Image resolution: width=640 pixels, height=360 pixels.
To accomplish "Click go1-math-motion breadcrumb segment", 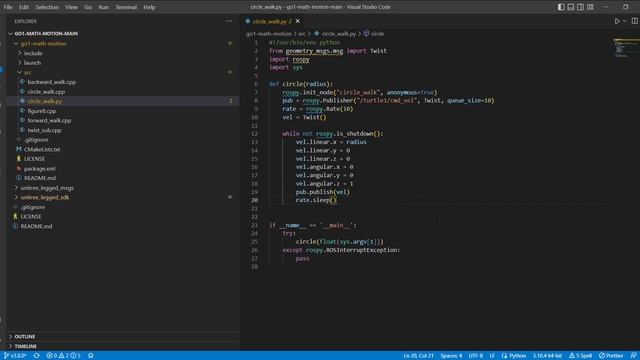I will coord(269,34).
